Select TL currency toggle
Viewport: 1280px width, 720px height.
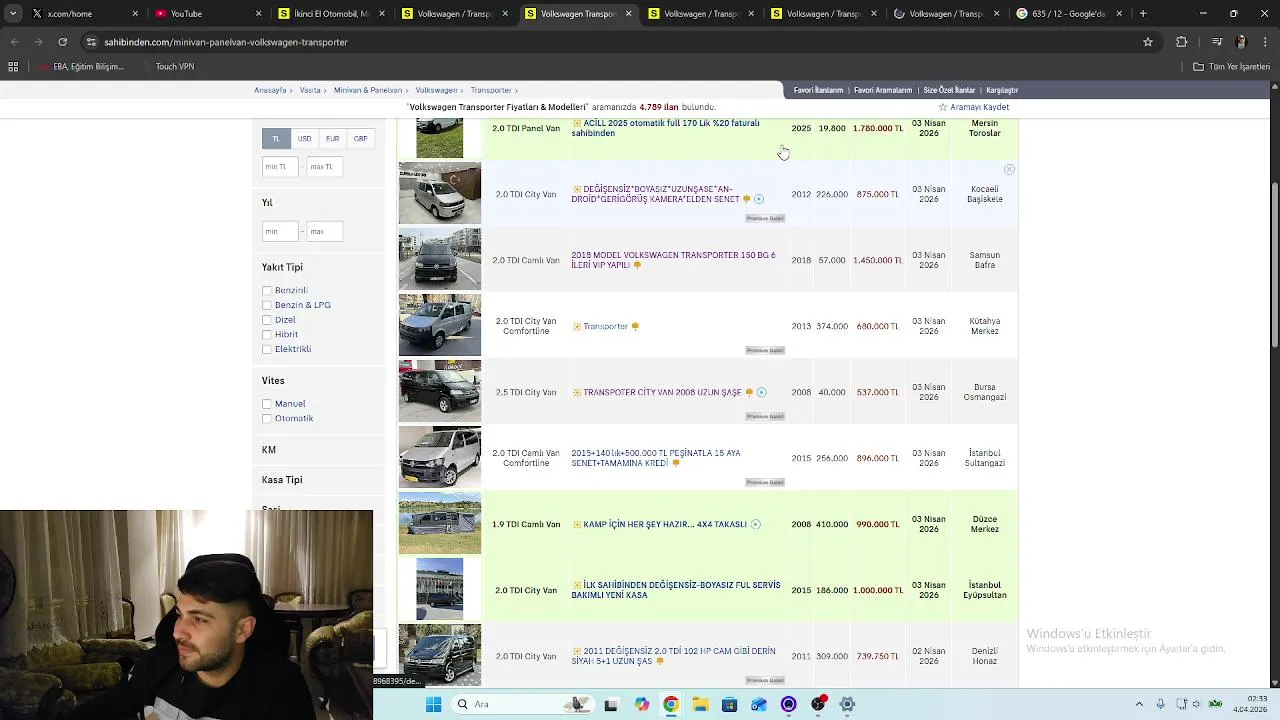tap(276, 138)
